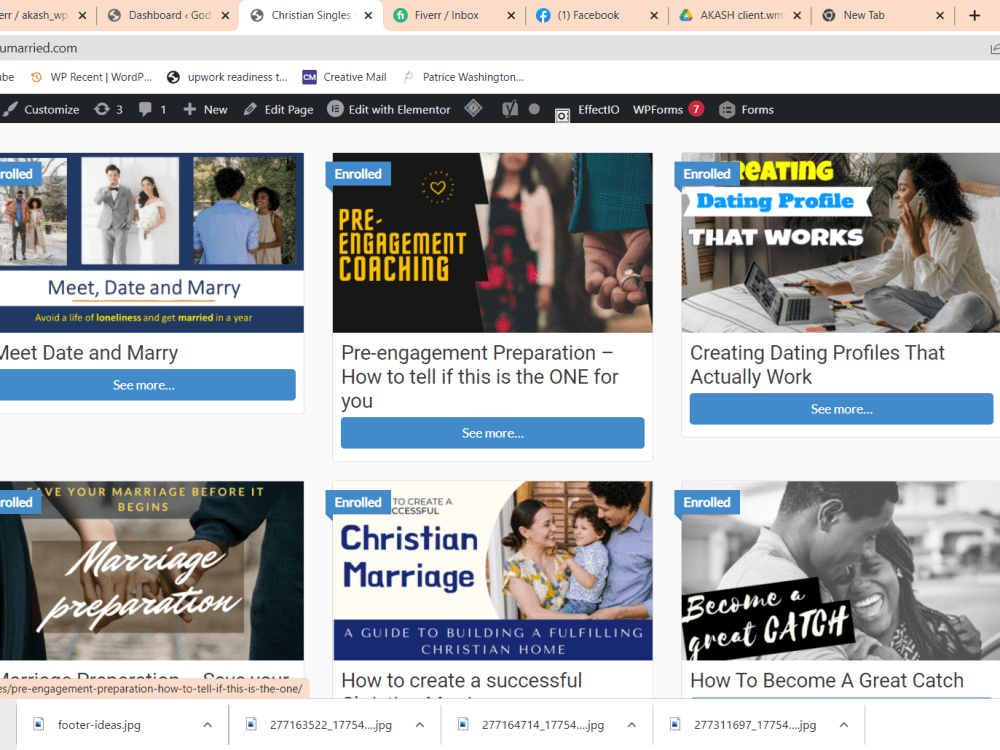
Task: Click the Fiverr tab favicon
Action: (401, 15)
